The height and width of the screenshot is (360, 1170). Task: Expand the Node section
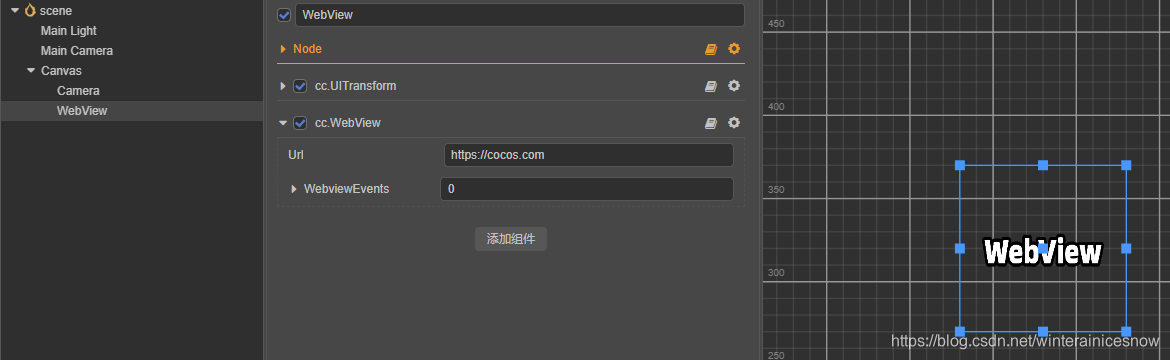point(284,49)
